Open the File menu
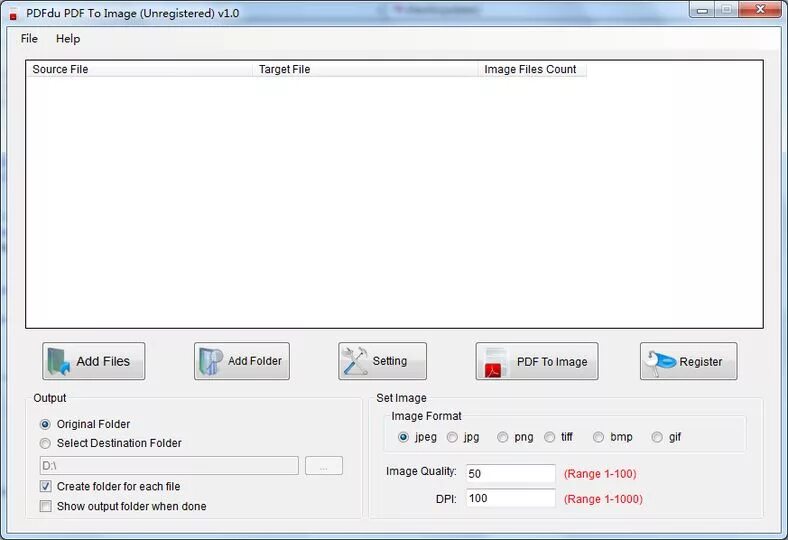The width and height of the screenshot is (788, 540). point(29,39)
